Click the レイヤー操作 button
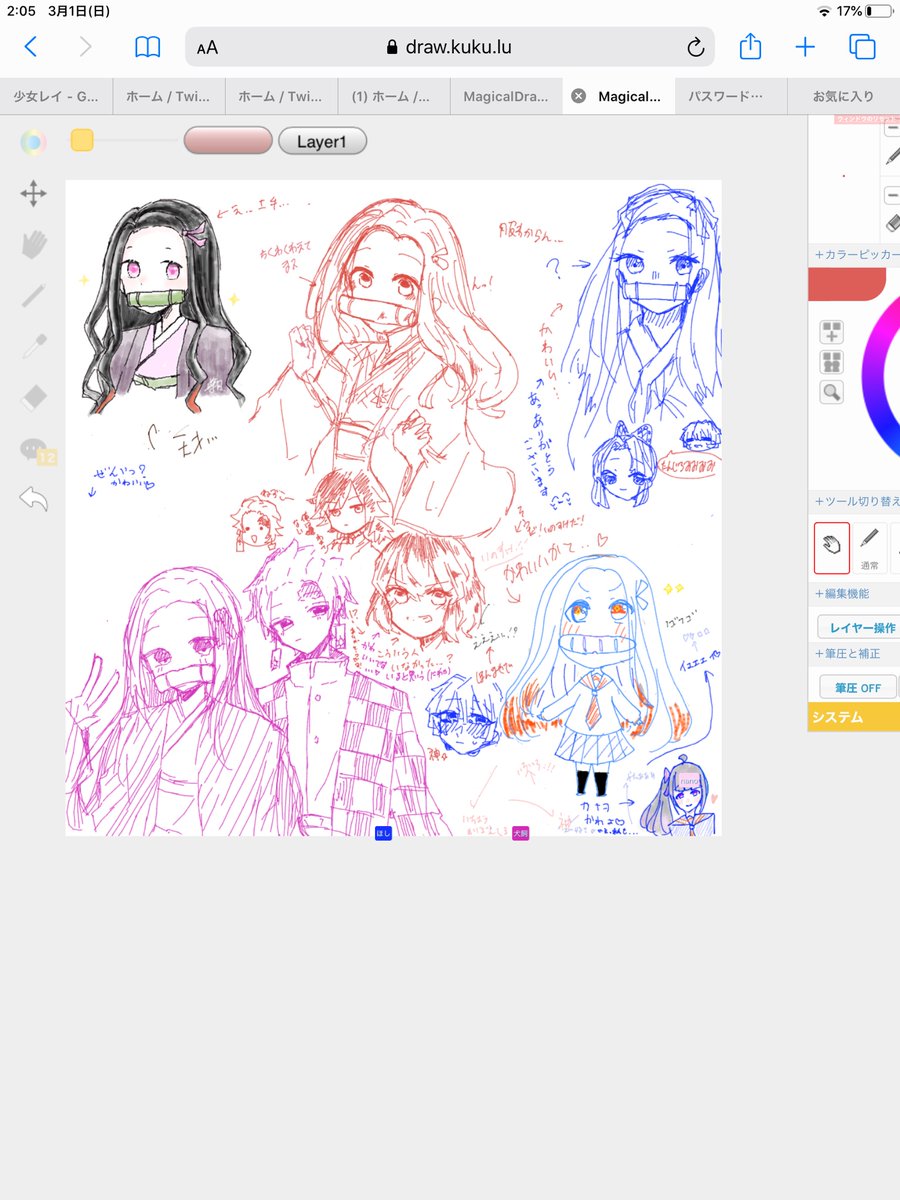This screenshot has width=900, height=1200. [x=858, y=628]
